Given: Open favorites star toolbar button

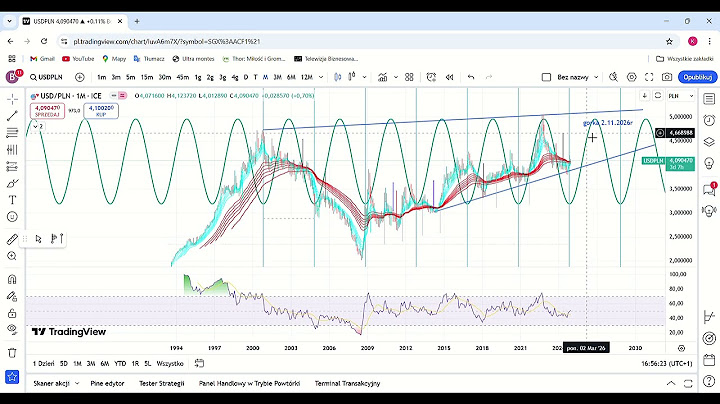Looking at the screenshot, I should (x=12, y=377).
